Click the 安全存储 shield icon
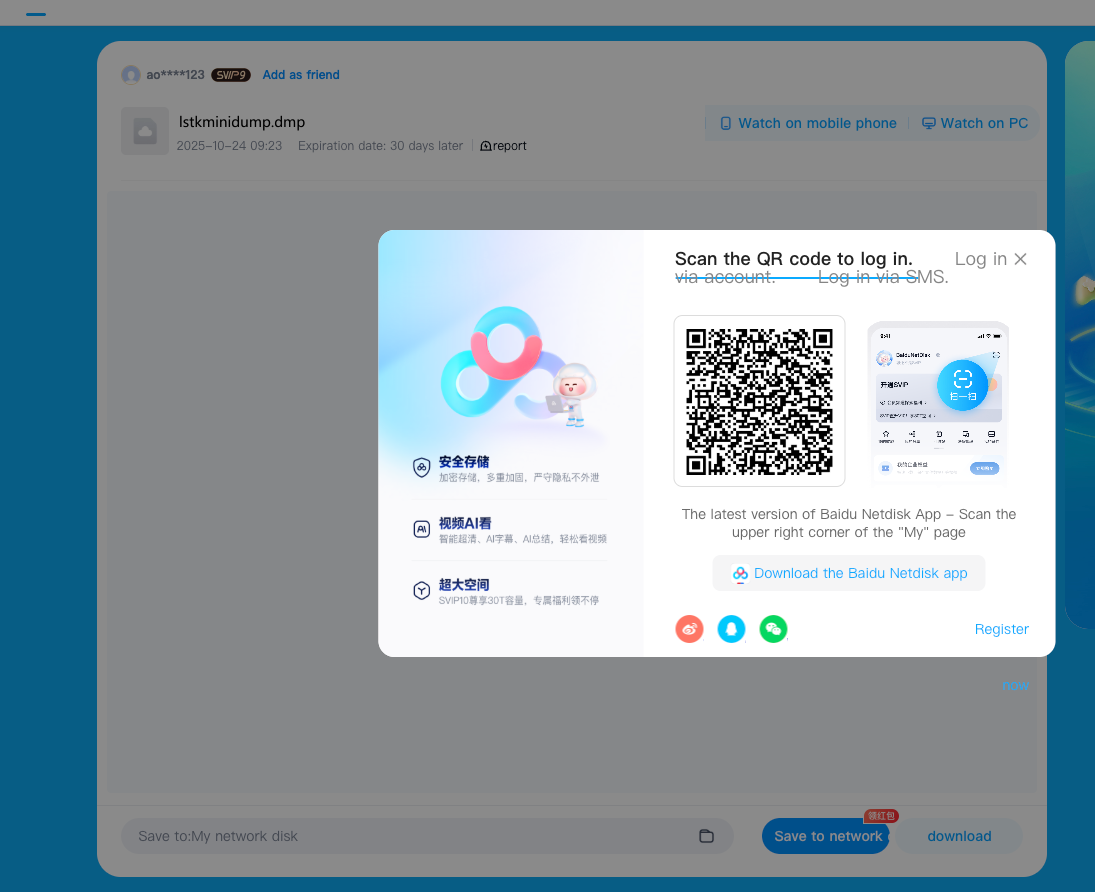 click(421, 467)
